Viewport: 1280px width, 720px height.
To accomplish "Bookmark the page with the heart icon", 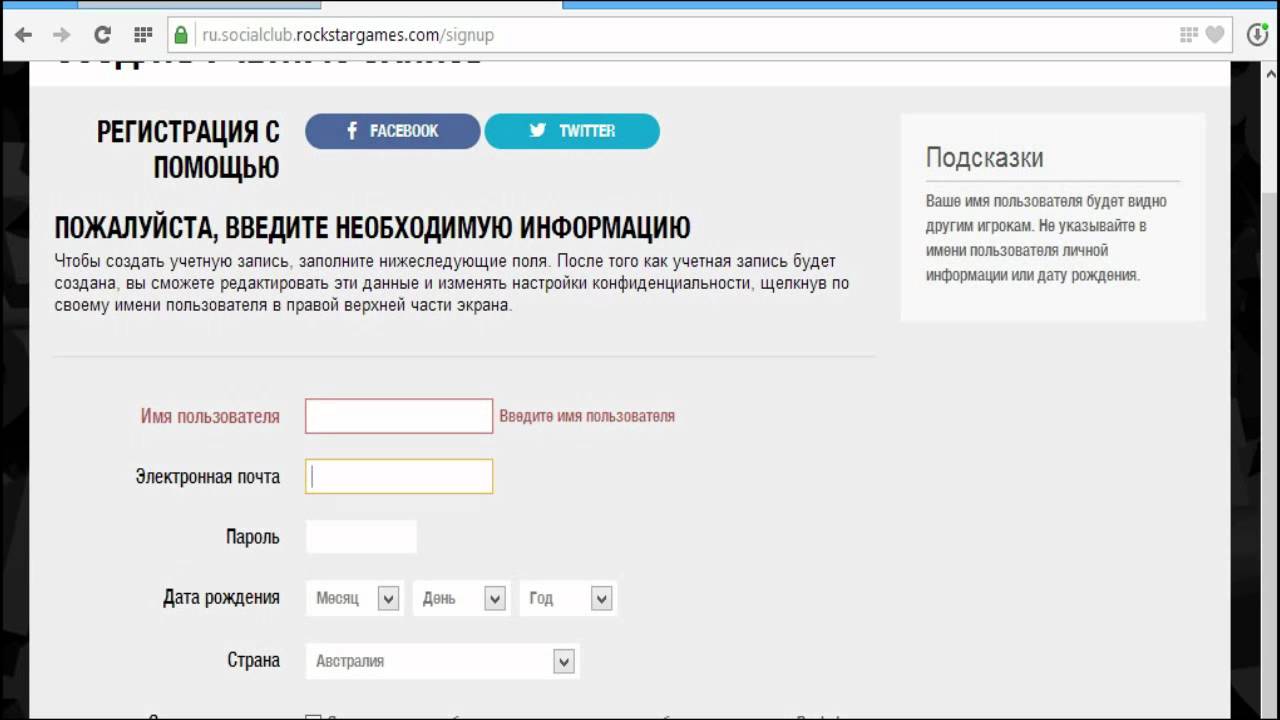I will [1214, 35].
